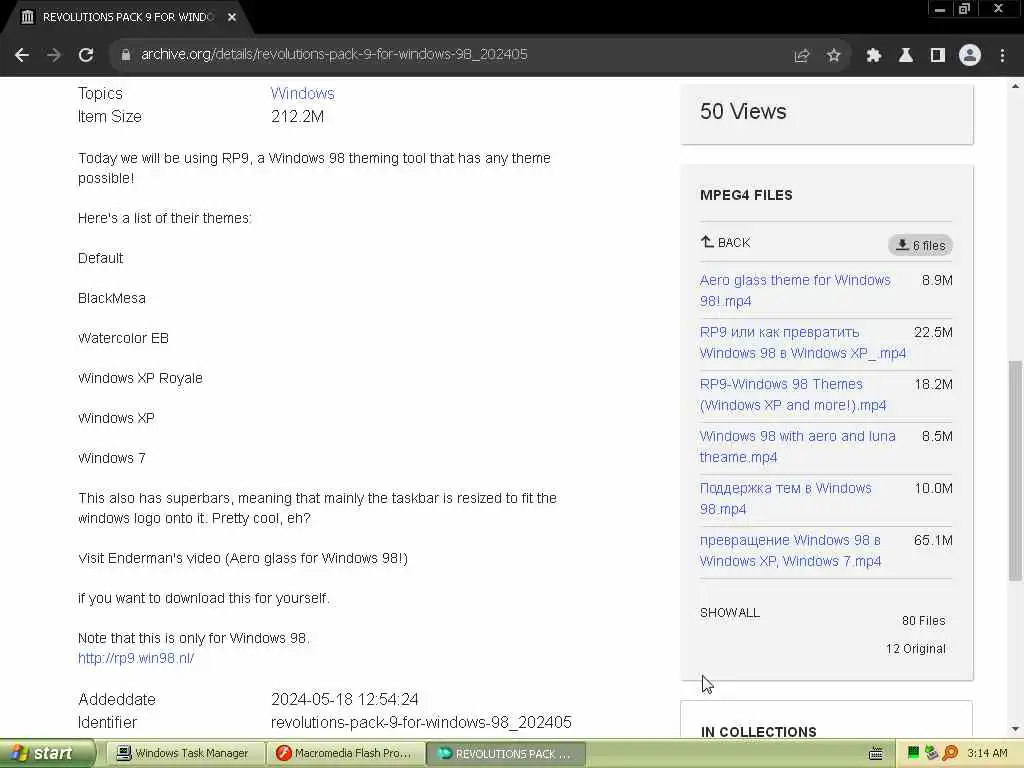Switch to Windows Task Manager taskbar item
Viewport: 1024px width, 768px height.
(185, 753)
